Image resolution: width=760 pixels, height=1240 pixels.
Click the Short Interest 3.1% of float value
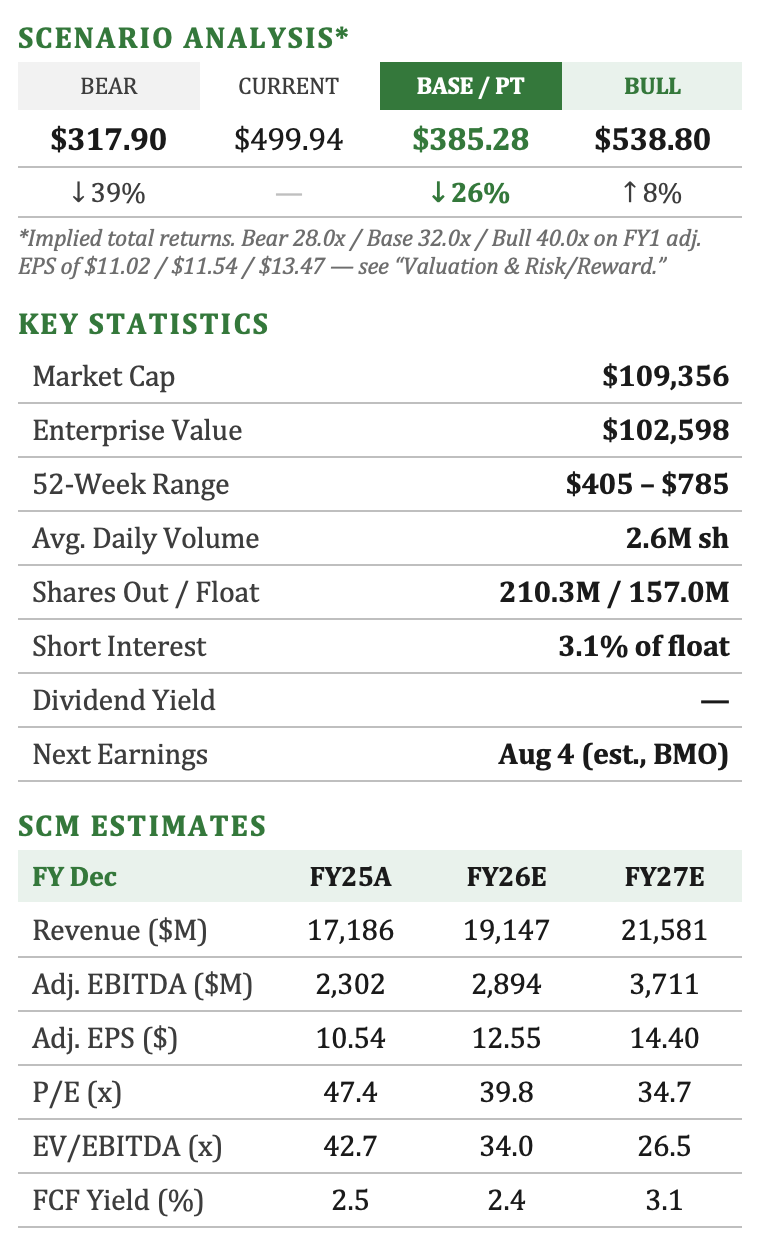[x=644, y=646]
